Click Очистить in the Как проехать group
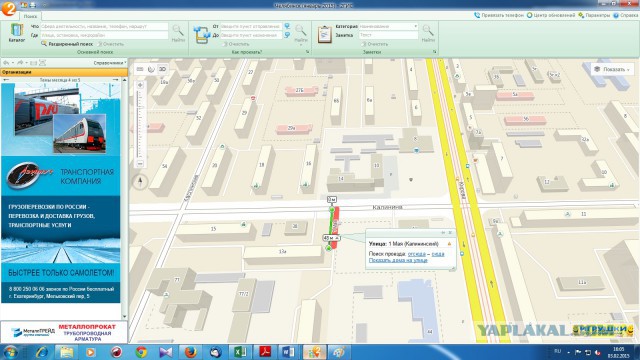This screenshot has width=640, height=360. point(236,44)
